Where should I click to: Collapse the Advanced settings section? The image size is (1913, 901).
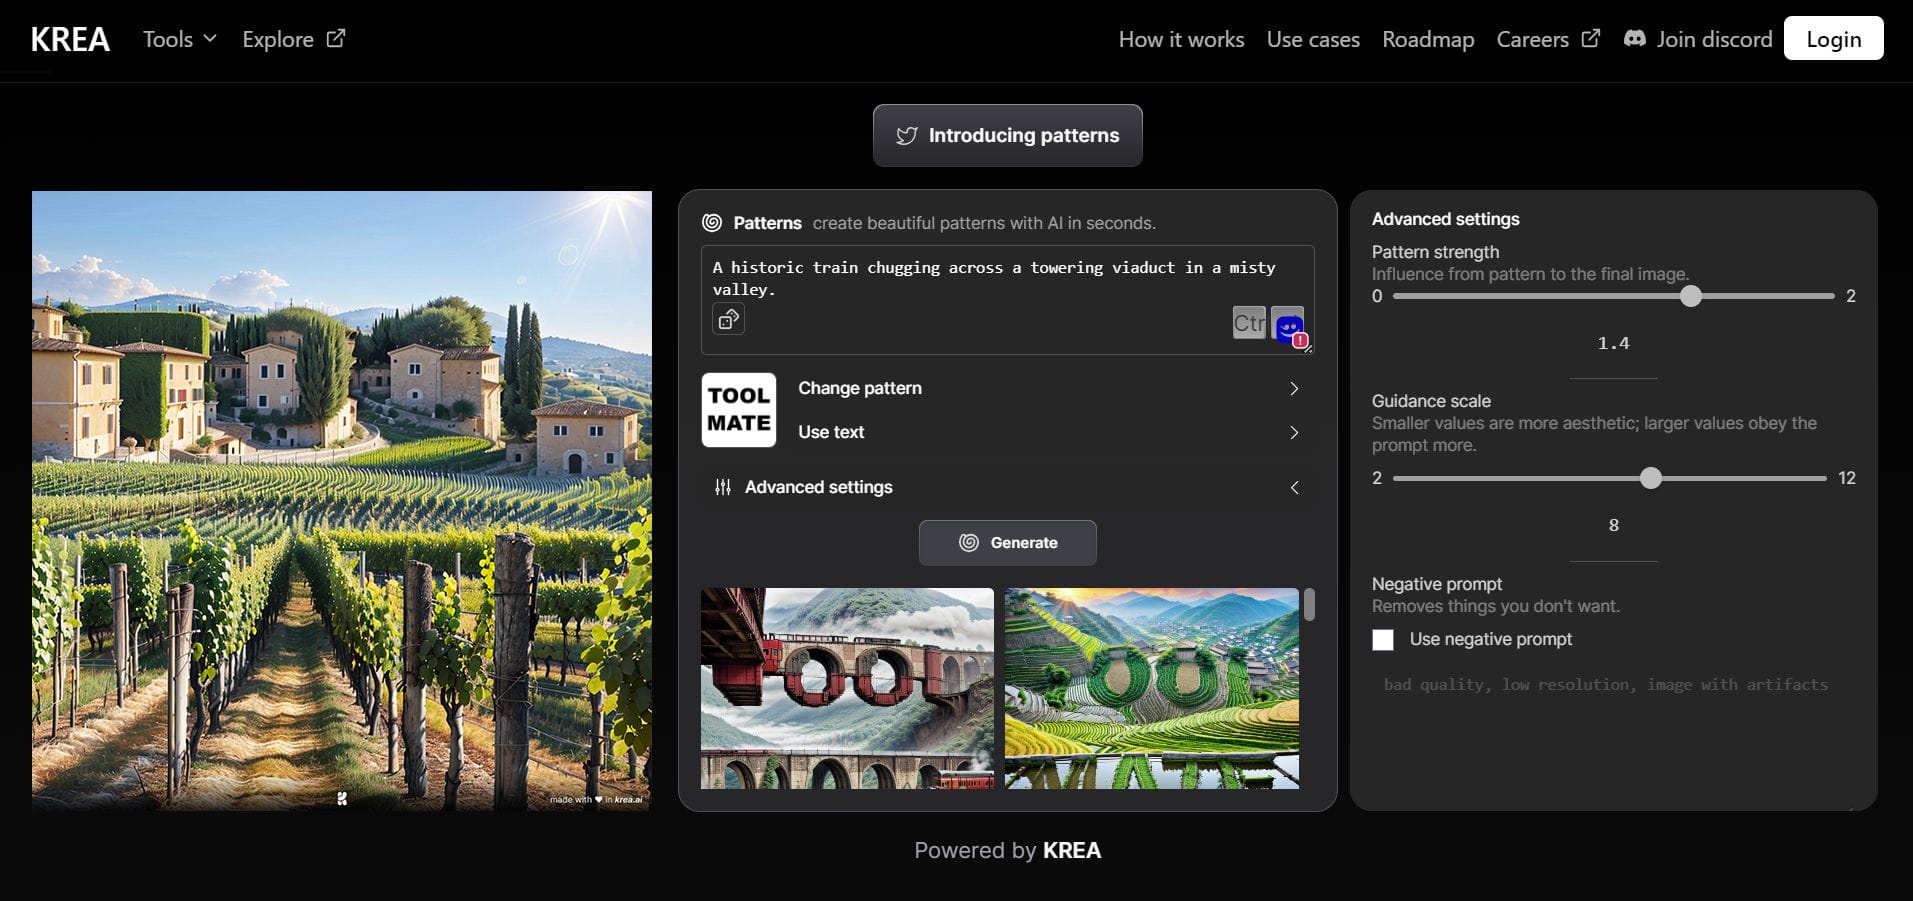pyautogui.click(x=1294, y=488)
